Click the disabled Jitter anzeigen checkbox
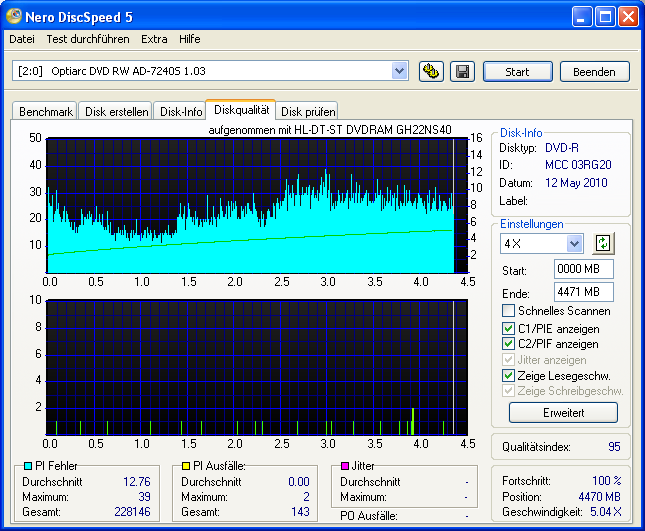This screenshot has height=531, width=645. click(508, 359)
